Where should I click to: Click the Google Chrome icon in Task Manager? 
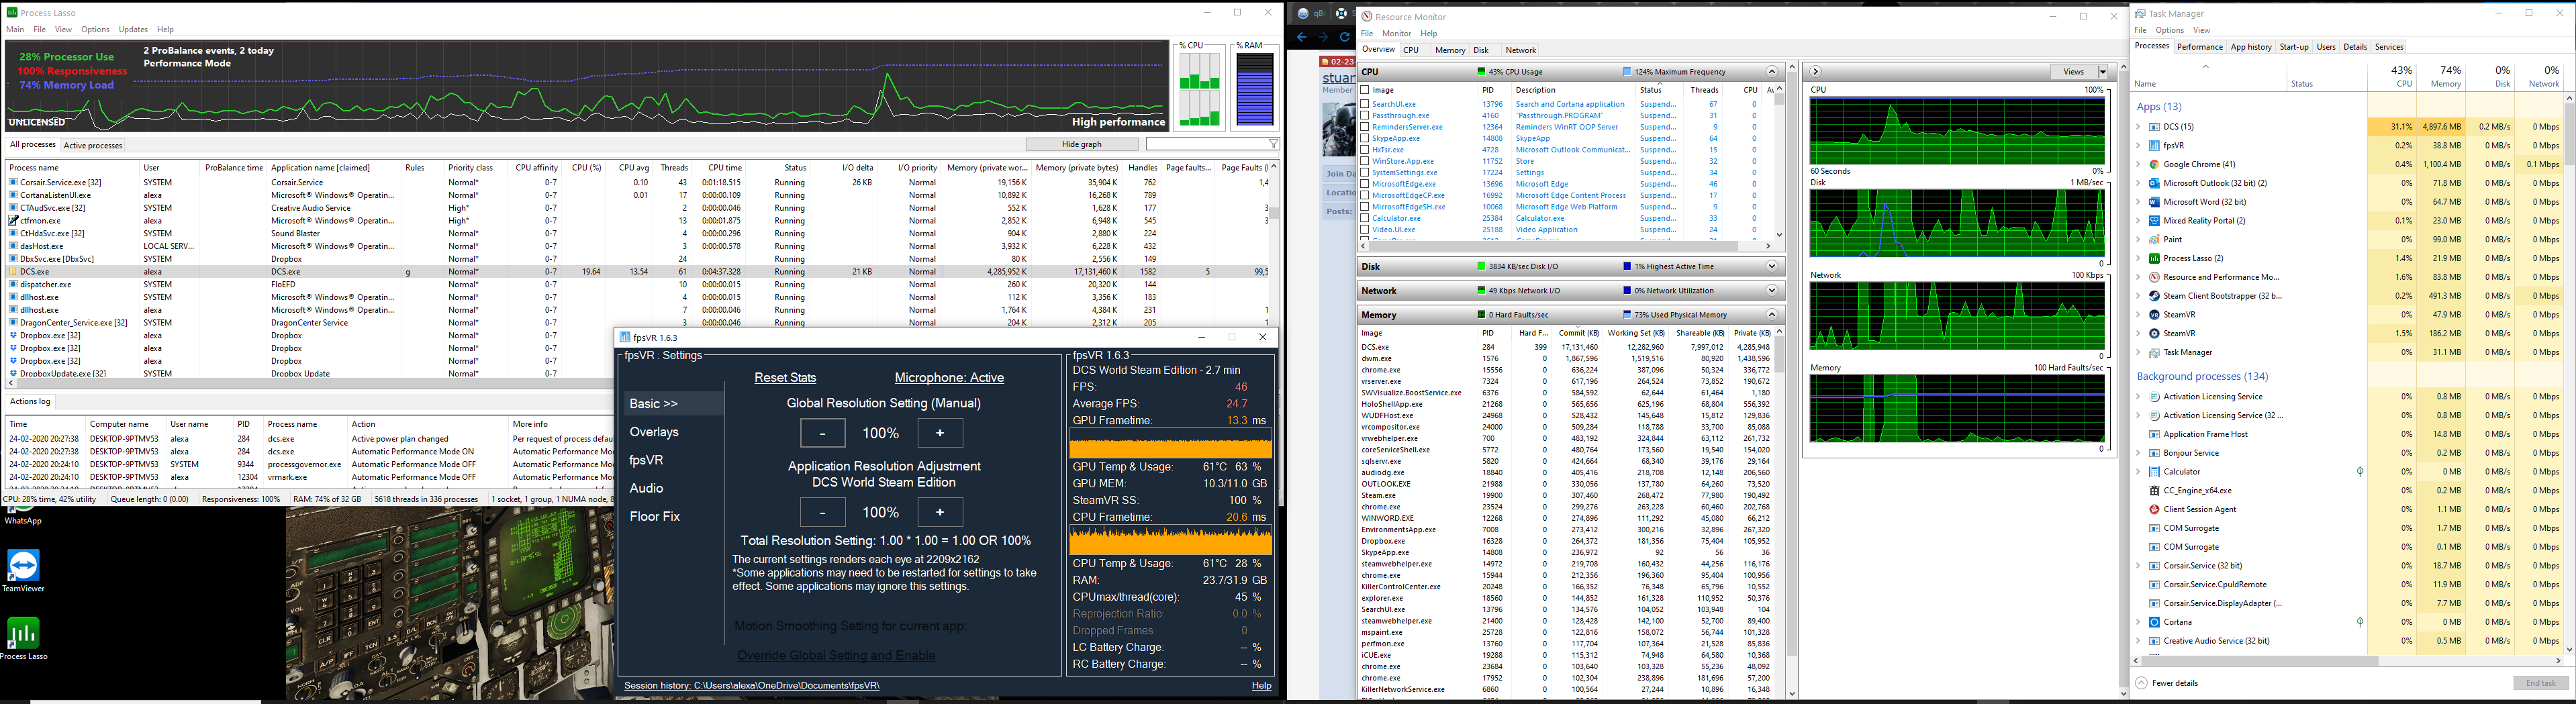pos(2154,164)
